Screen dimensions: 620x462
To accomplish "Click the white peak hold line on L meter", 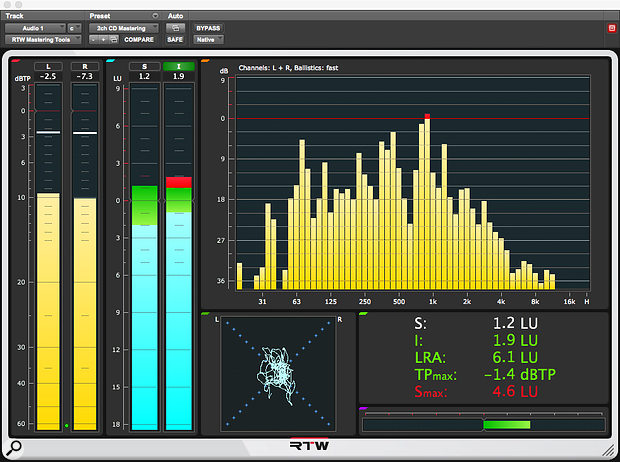I will (x=48, y=133).
